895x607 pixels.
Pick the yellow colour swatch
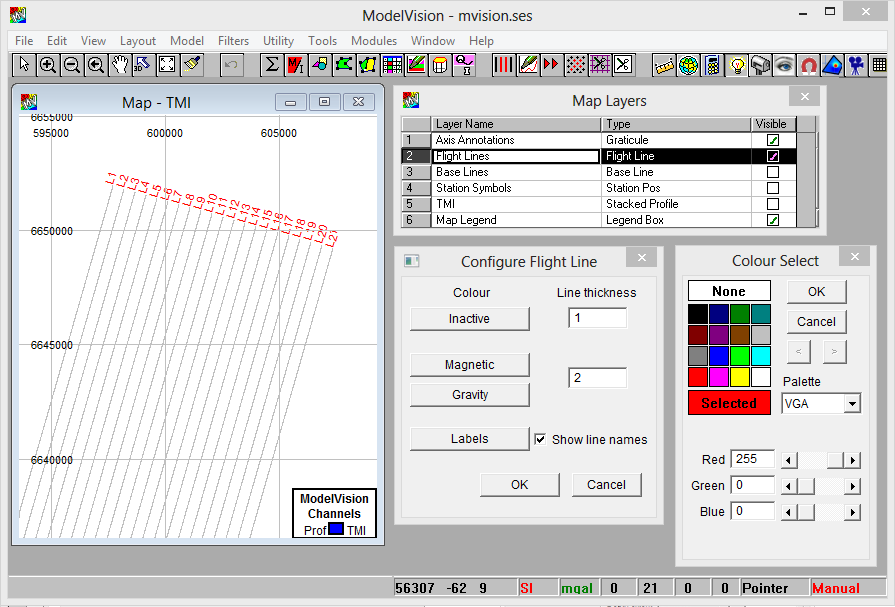740,377
